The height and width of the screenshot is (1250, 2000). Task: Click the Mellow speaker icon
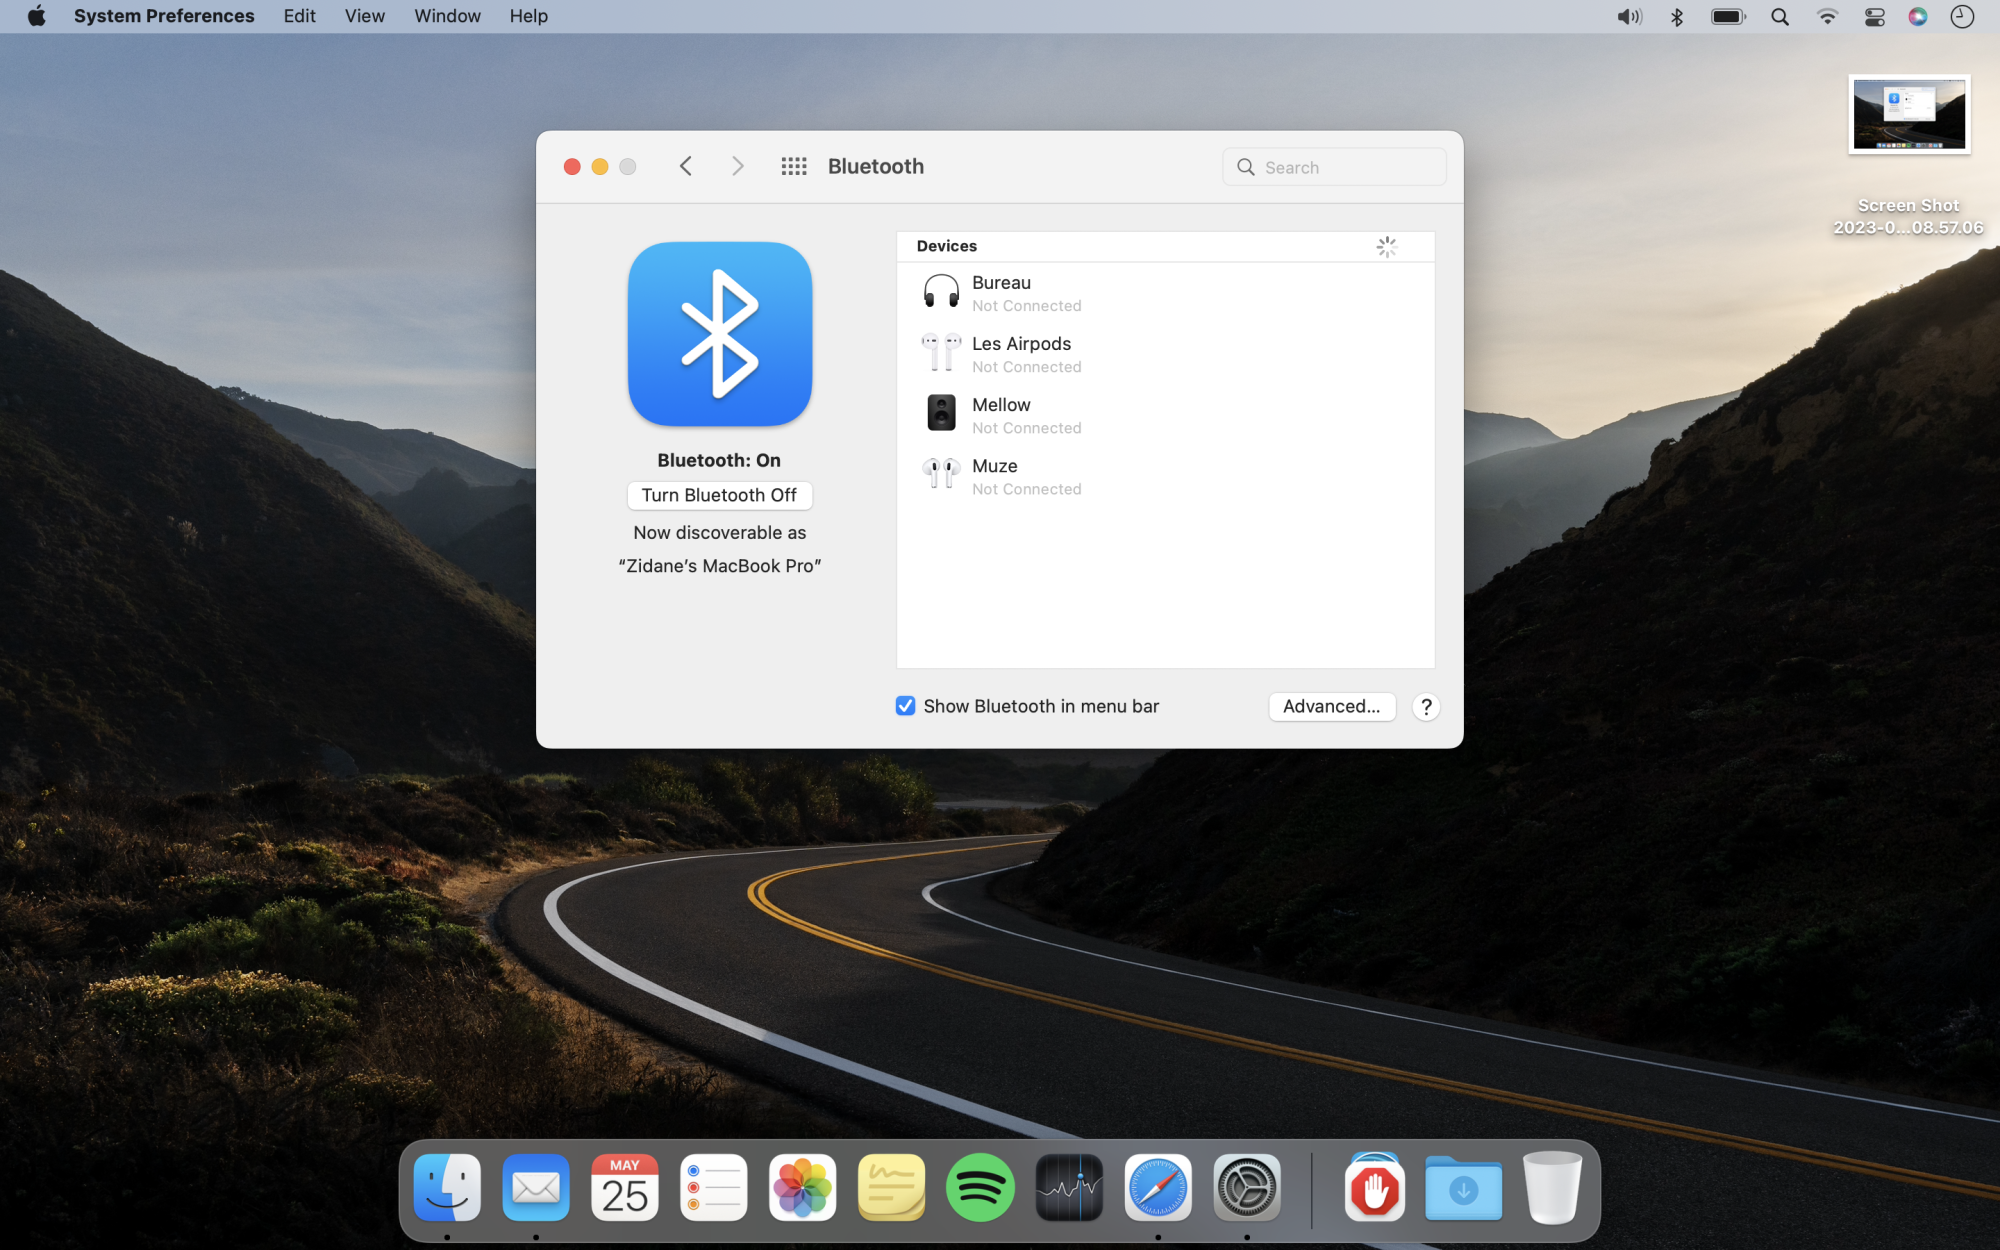pyautogui.click(x=940, y=413)
